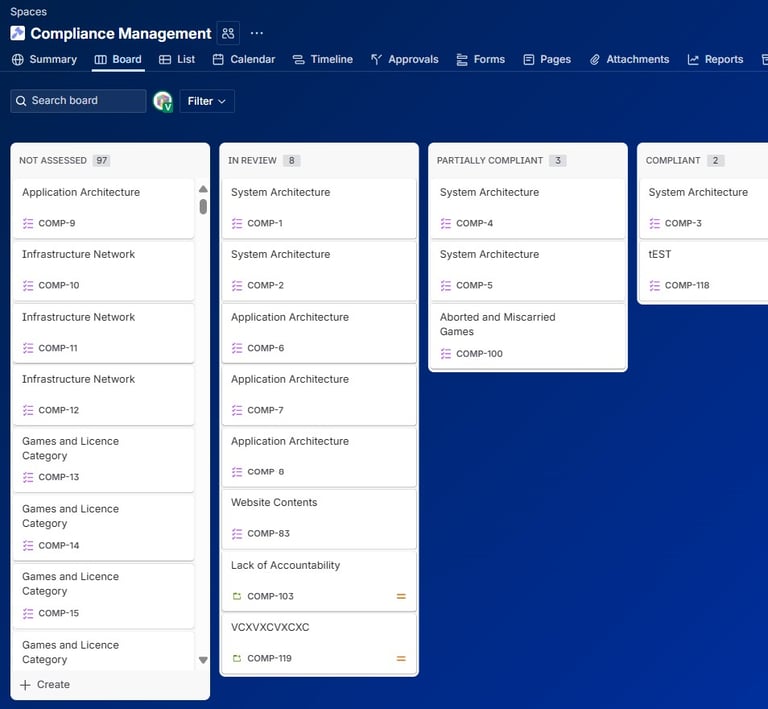Click the Compliance Management space logo icon
The image size is (768, 709).
point(18,33)
